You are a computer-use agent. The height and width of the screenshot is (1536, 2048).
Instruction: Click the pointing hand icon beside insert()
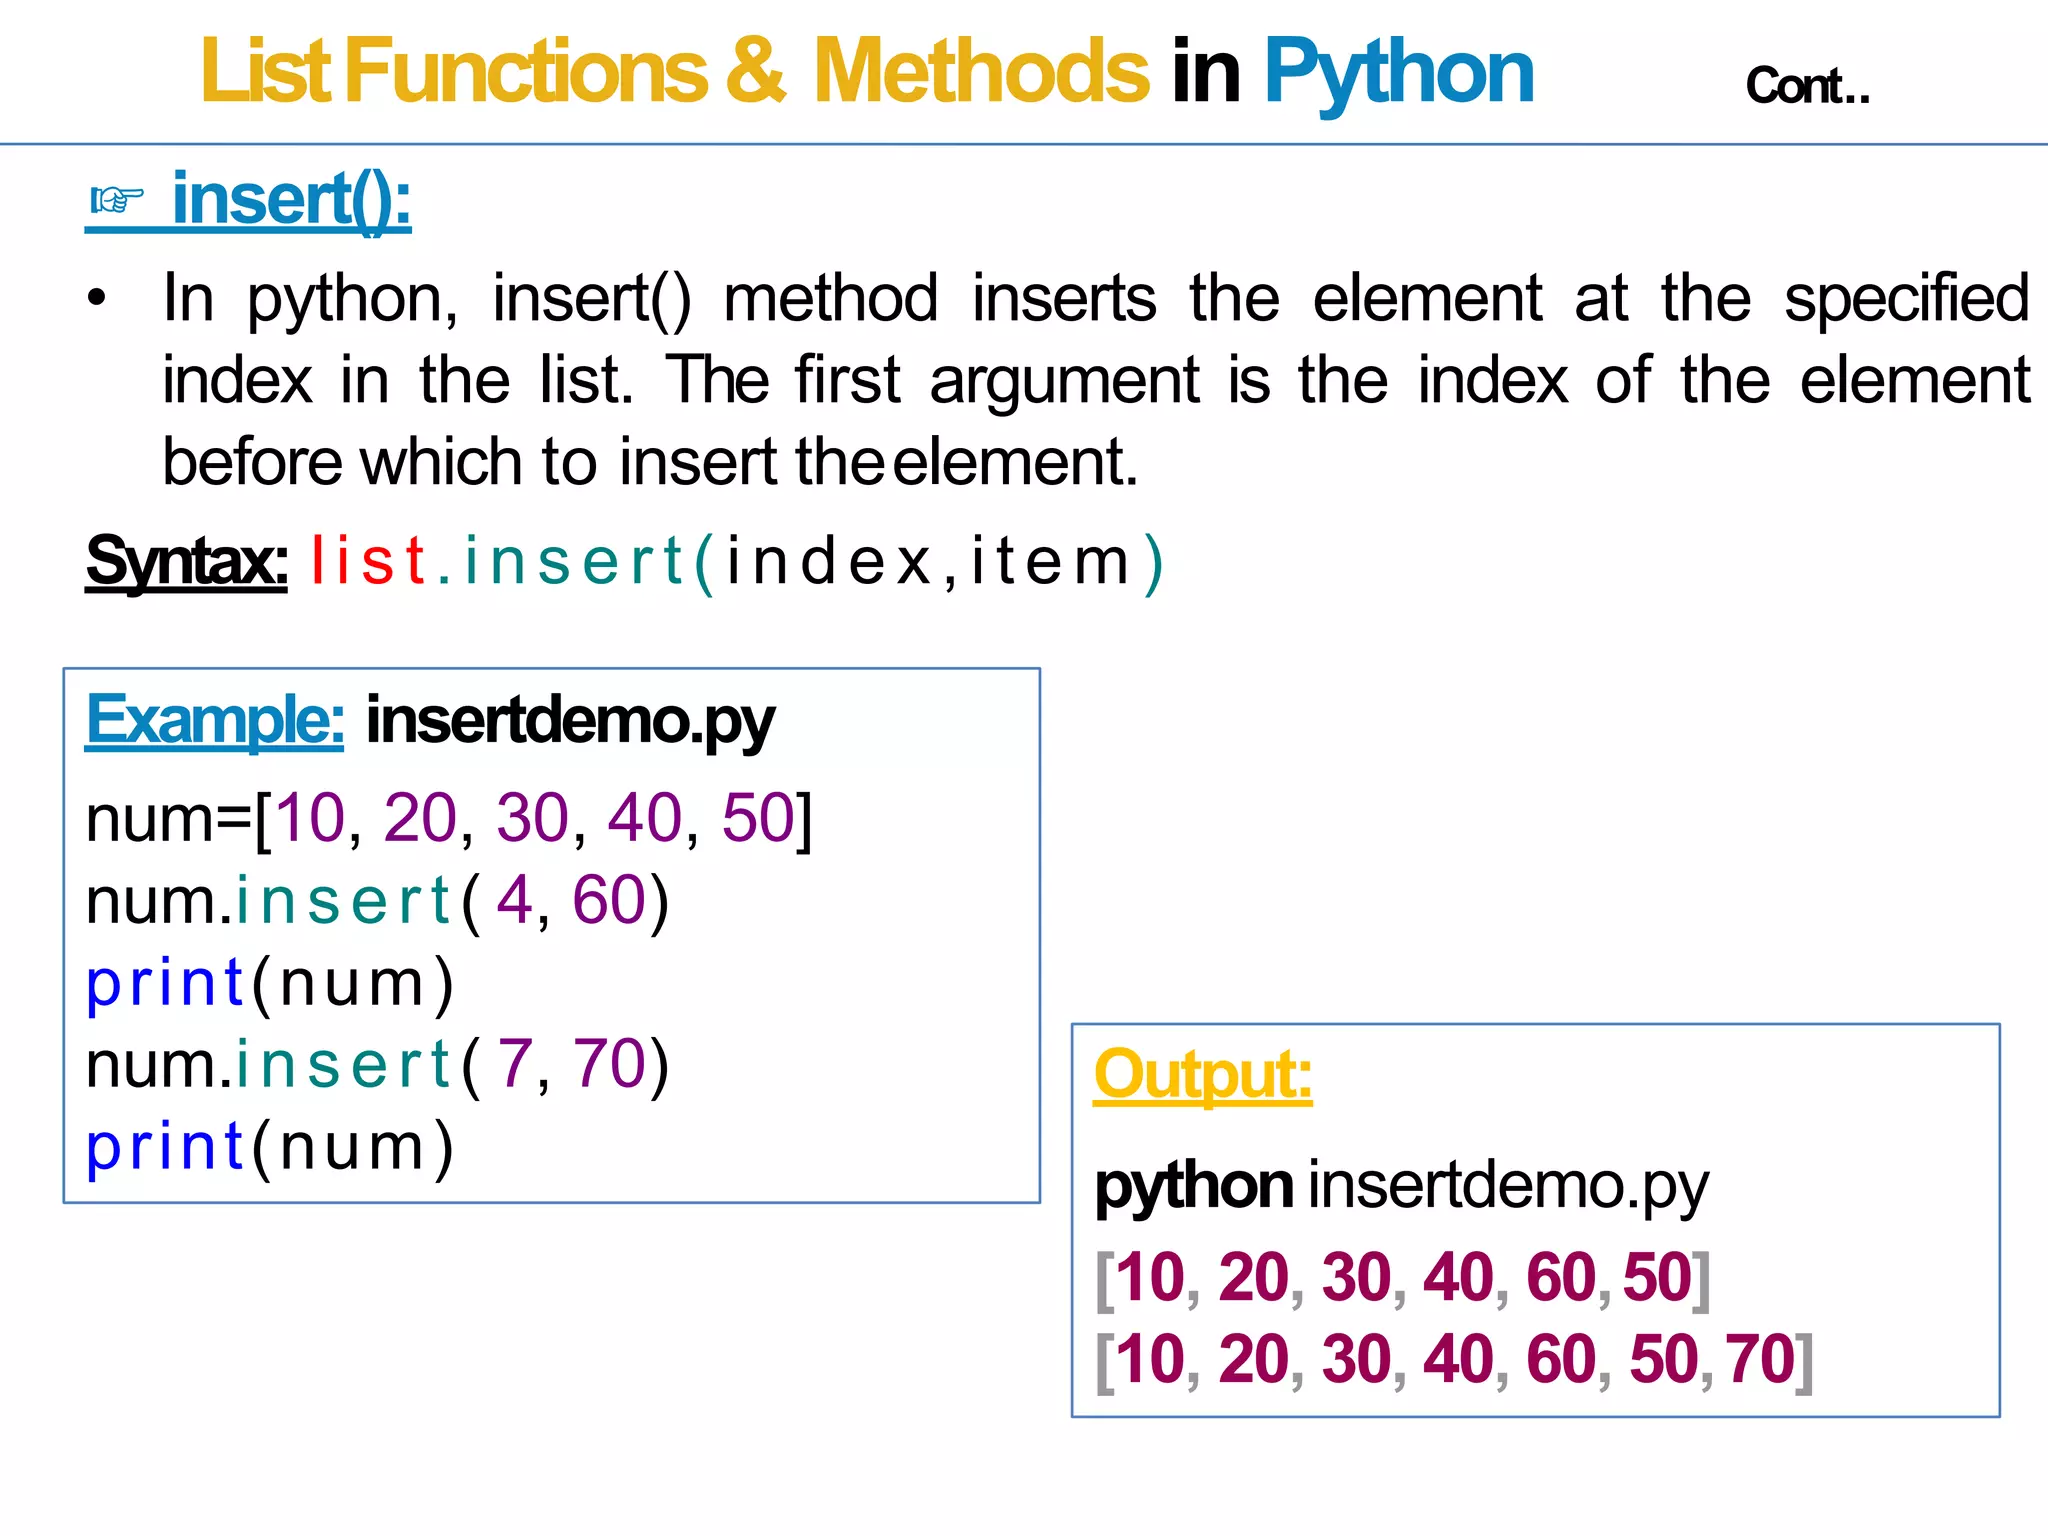[x=118, y=201]
